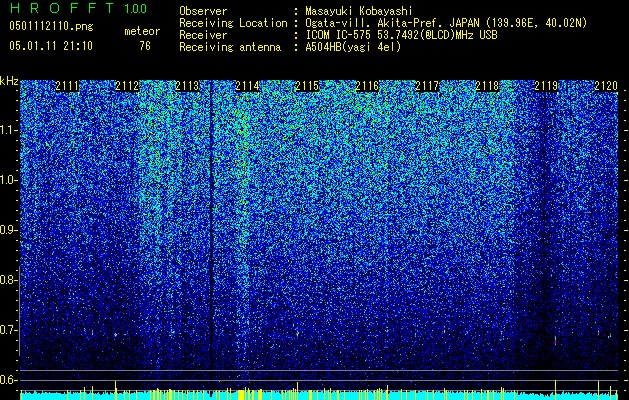
Task: Click observer name Masayuki Kobayashi
Action: [359, 11]
